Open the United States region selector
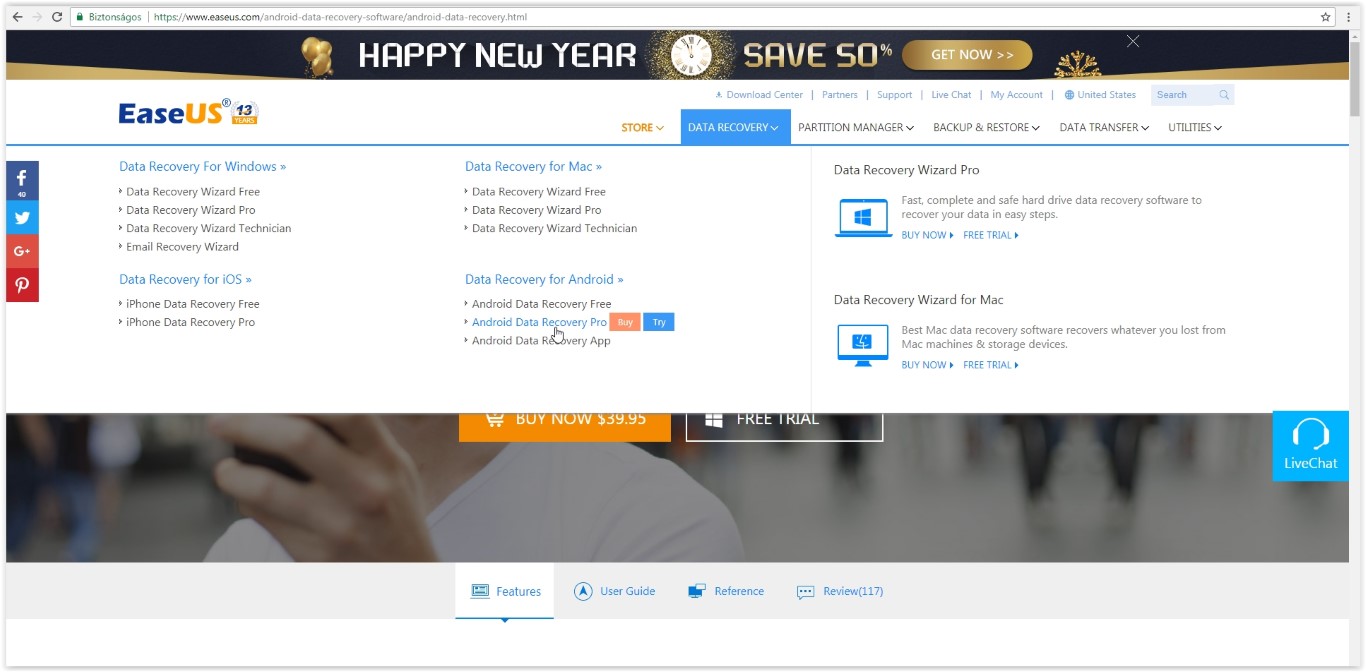 coord(1100,95)
